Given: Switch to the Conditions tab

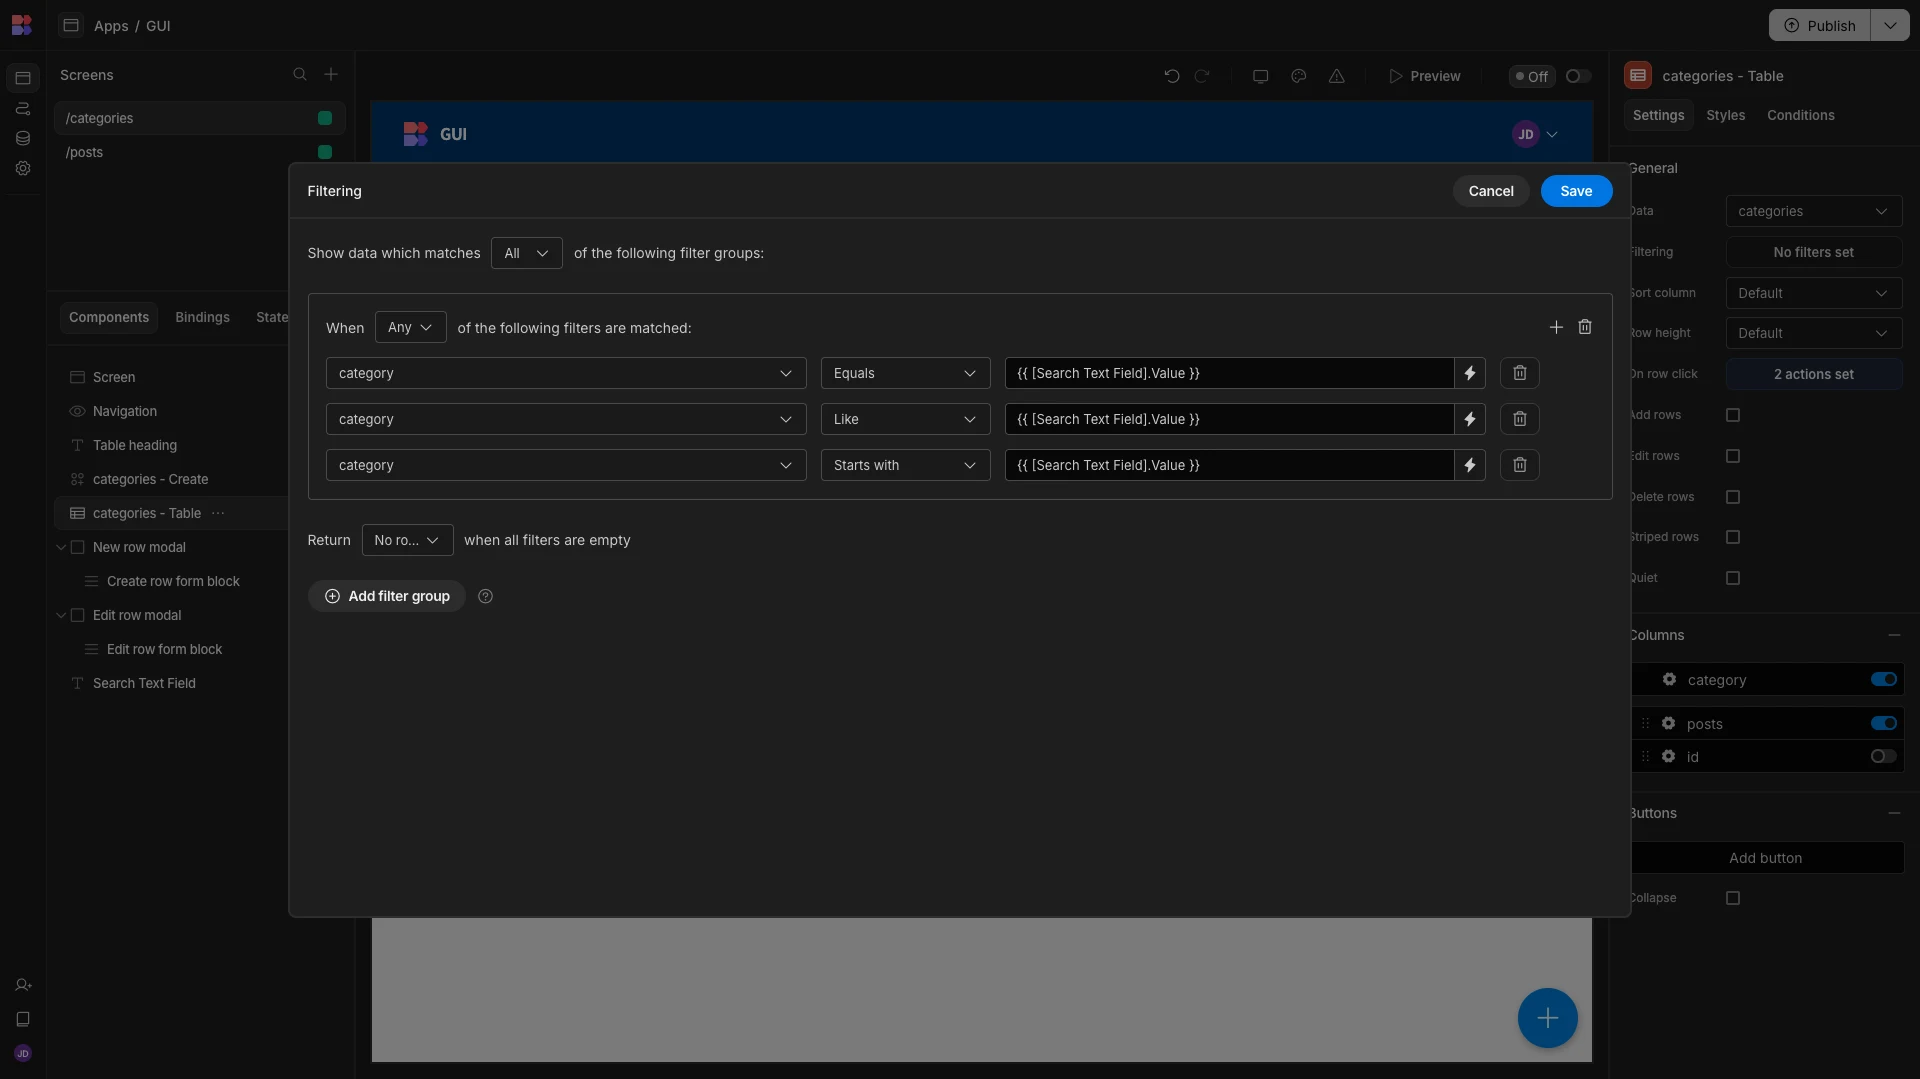Looking at the screenshot, I should coord(1800,115).
